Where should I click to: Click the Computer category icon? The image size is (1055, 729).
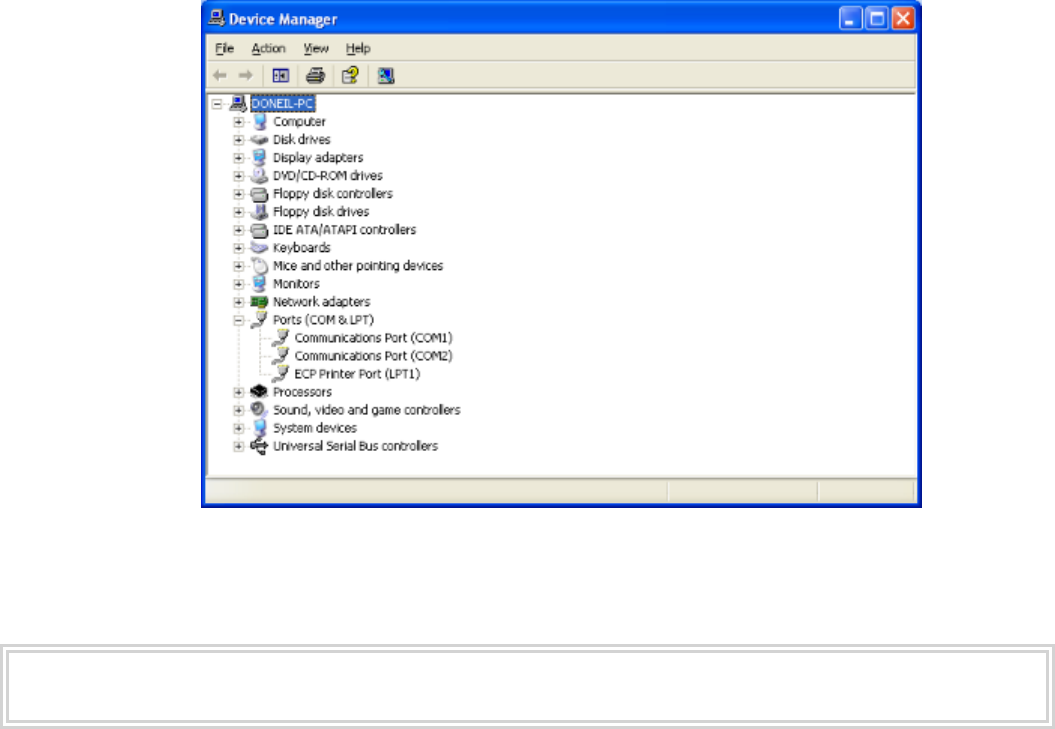[260, 122]
